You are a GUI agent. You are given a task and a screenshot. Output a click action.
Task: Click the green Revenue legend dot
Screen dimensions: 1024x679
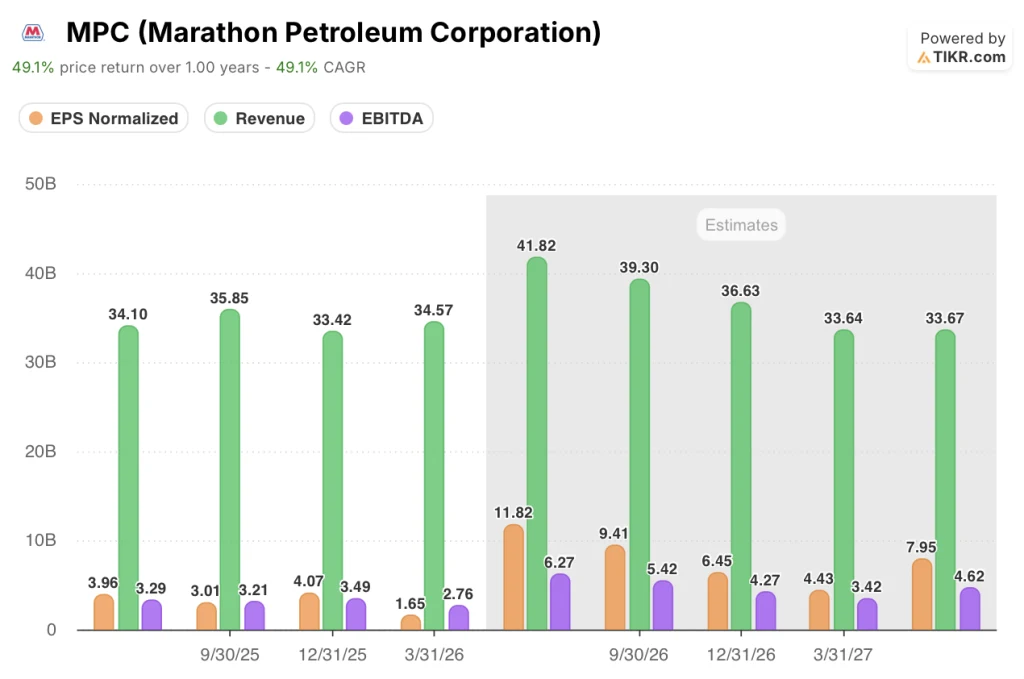point(221,118)
